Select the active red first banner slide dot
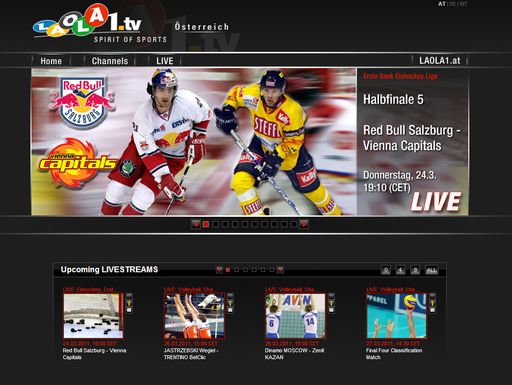Image resolution: width=512 pixels, height=385 pixels. click(x=206, y=224)
